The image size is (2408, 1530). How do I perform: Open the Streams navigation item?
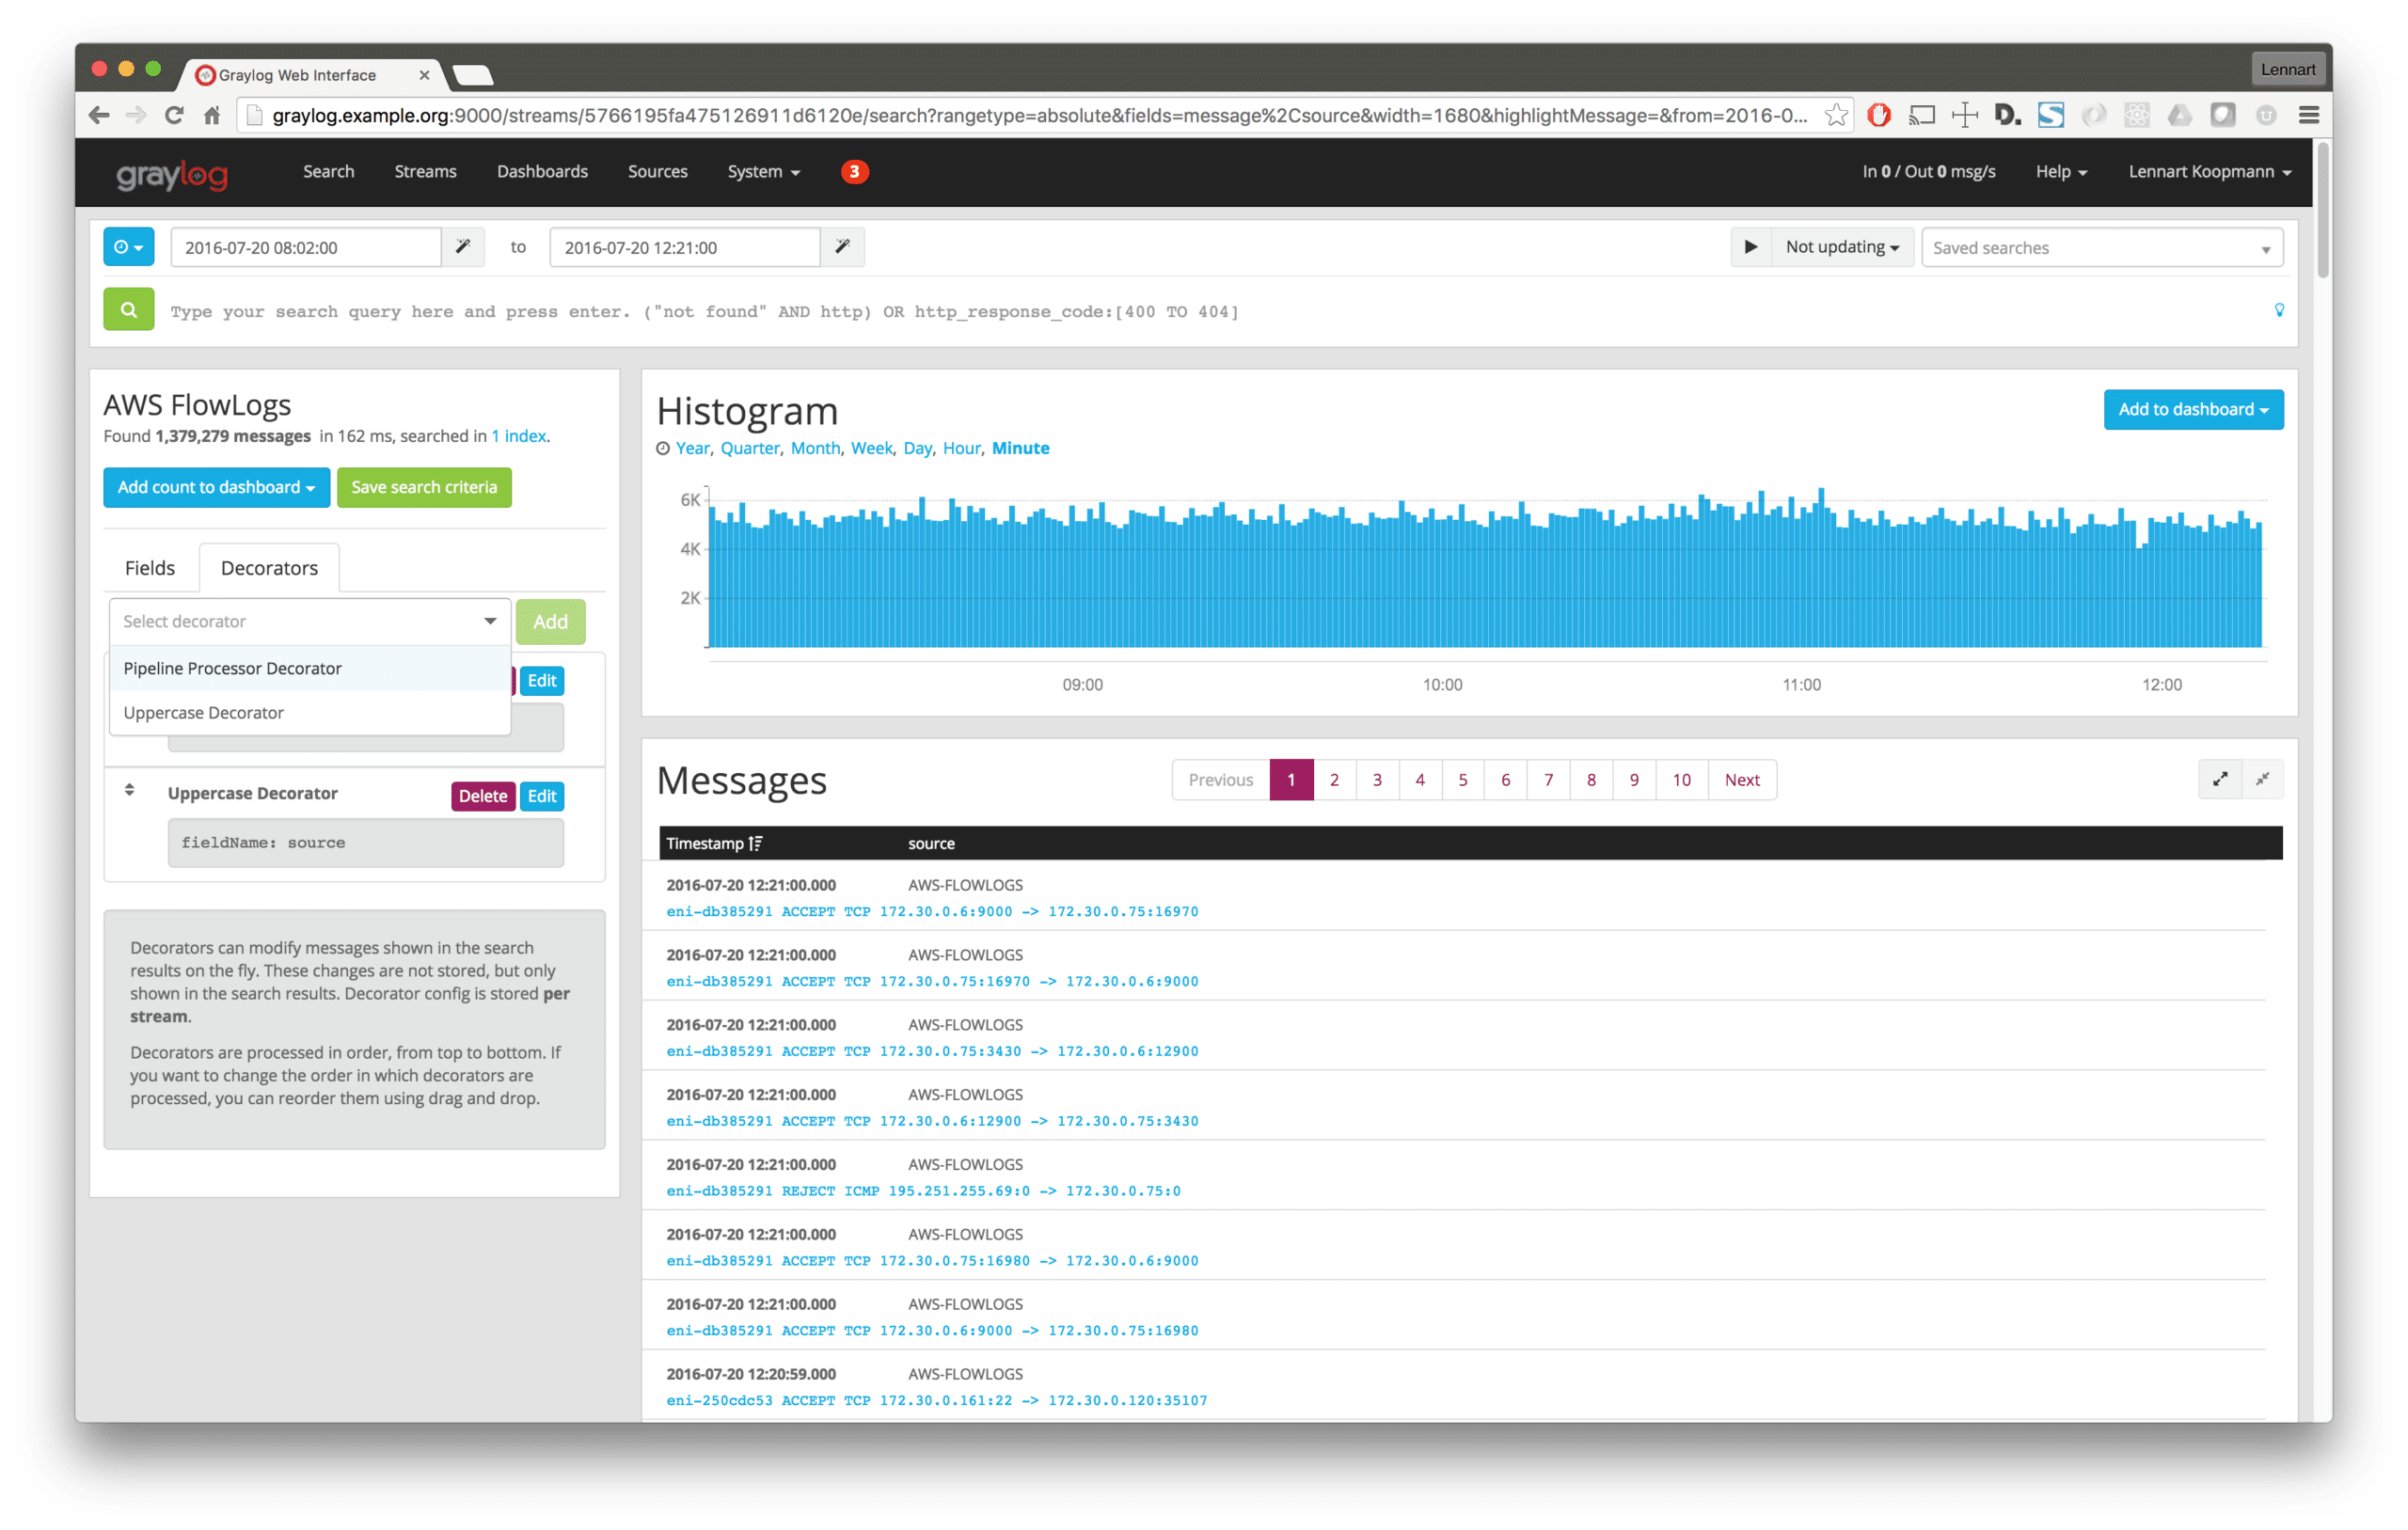click(x=425, y=172)
